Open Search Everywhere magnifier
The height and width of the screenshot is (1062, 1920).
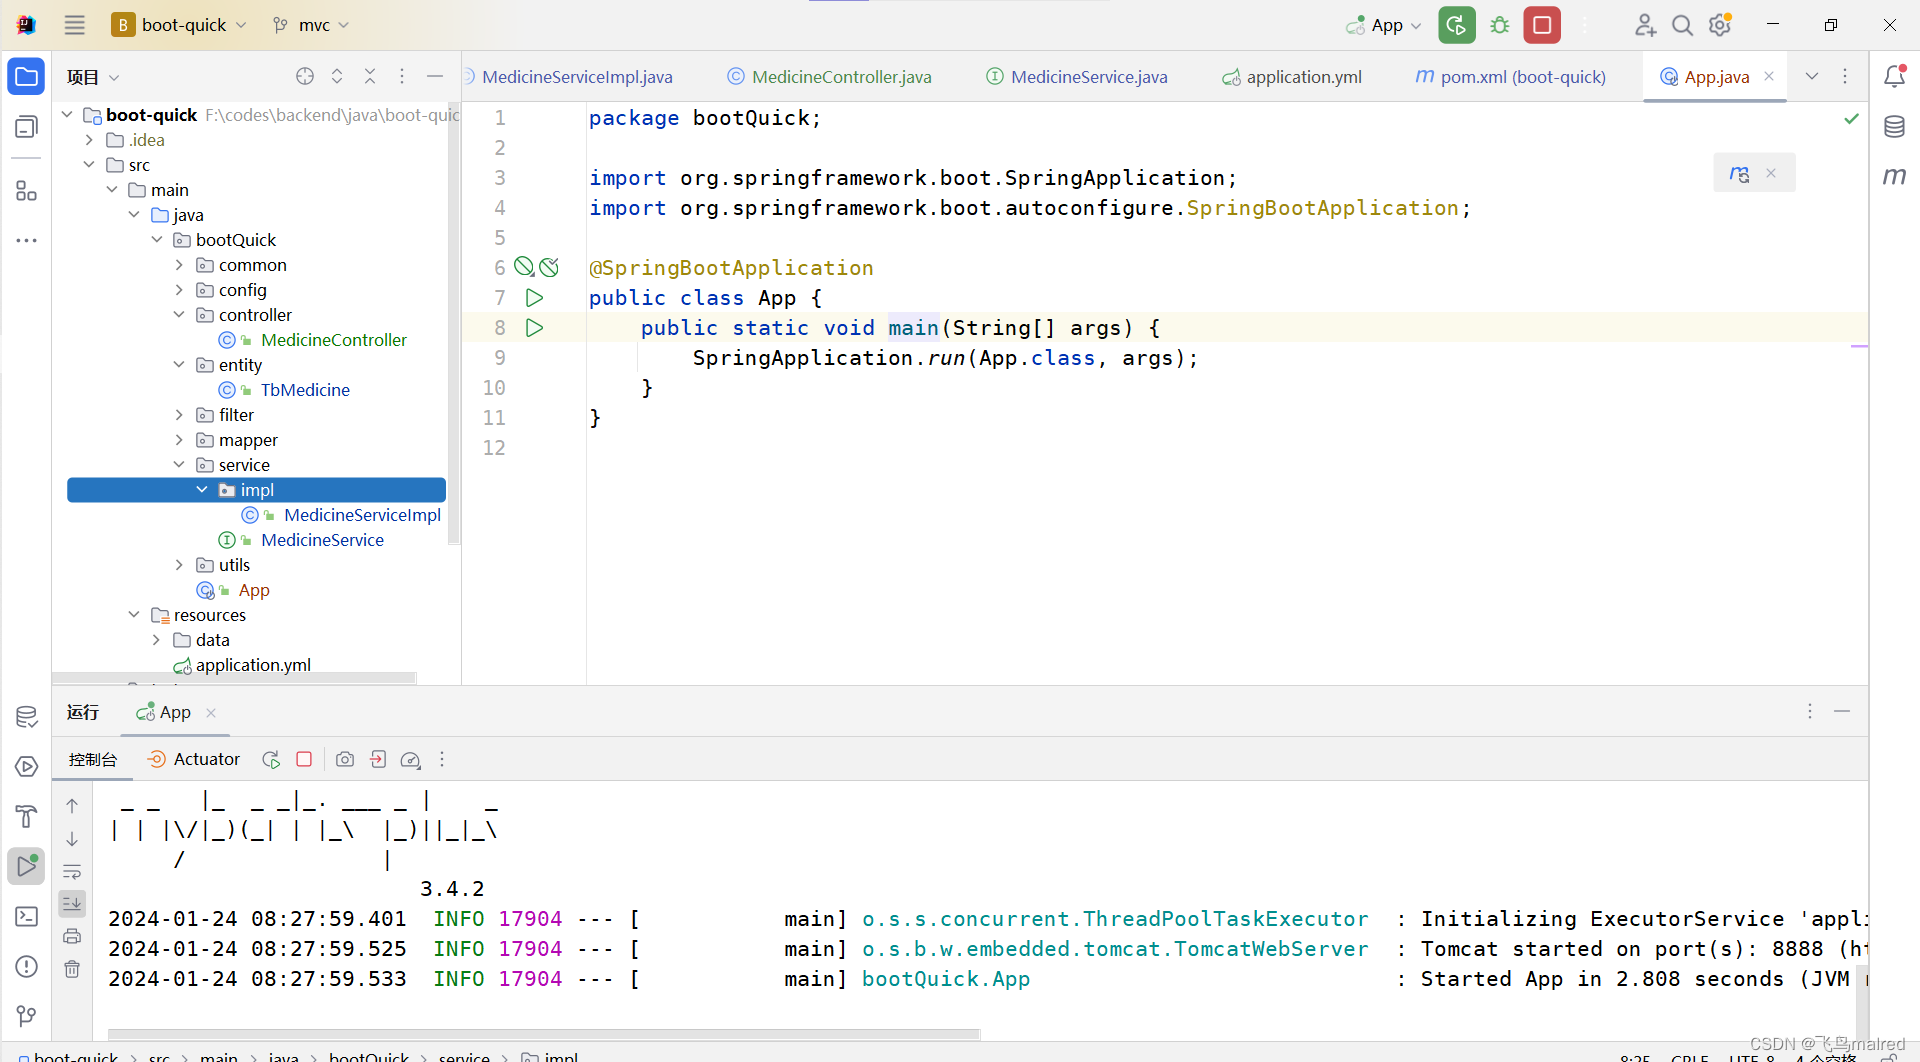(1683, 25)
